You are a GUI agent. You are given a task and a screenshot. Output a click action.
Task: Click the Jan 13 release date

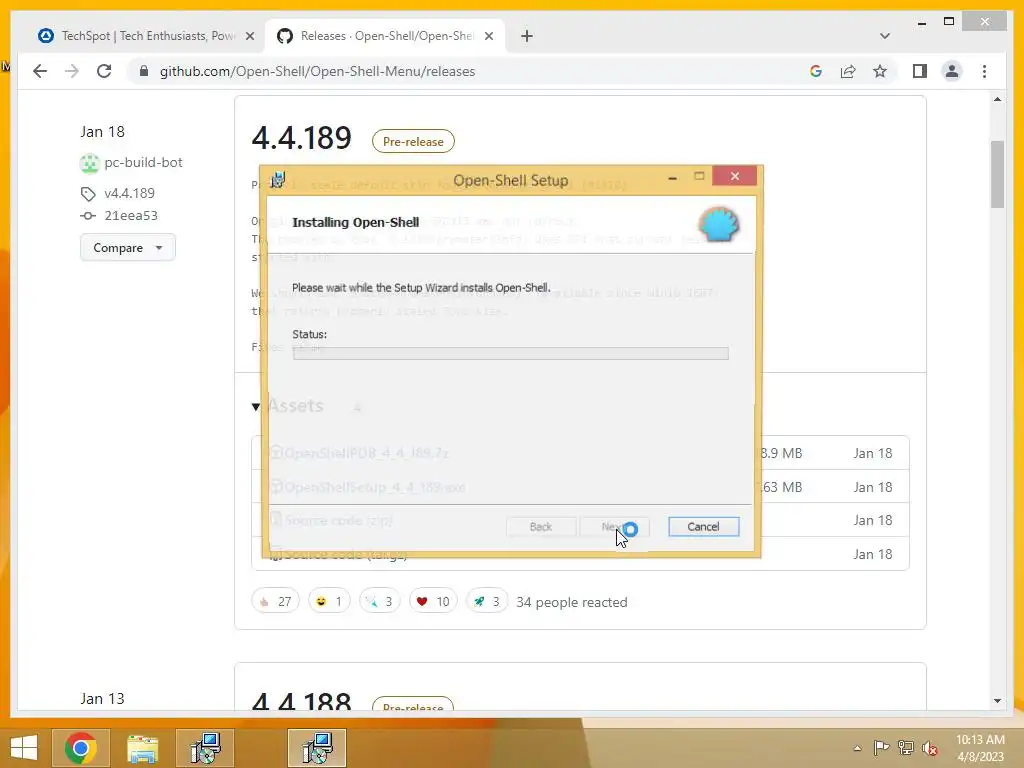click(103, 699)
